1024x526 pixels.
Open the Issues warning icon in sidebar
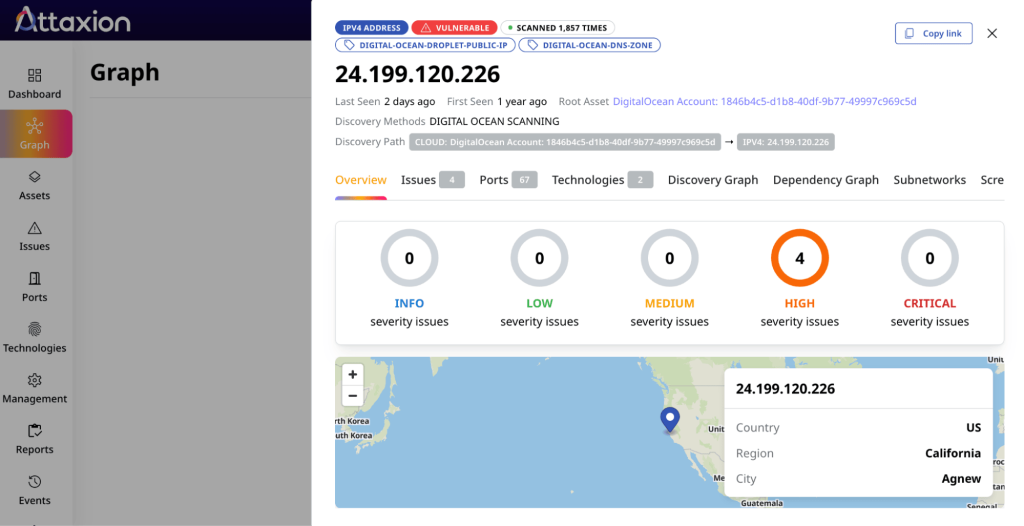click(x=35, y=227)
